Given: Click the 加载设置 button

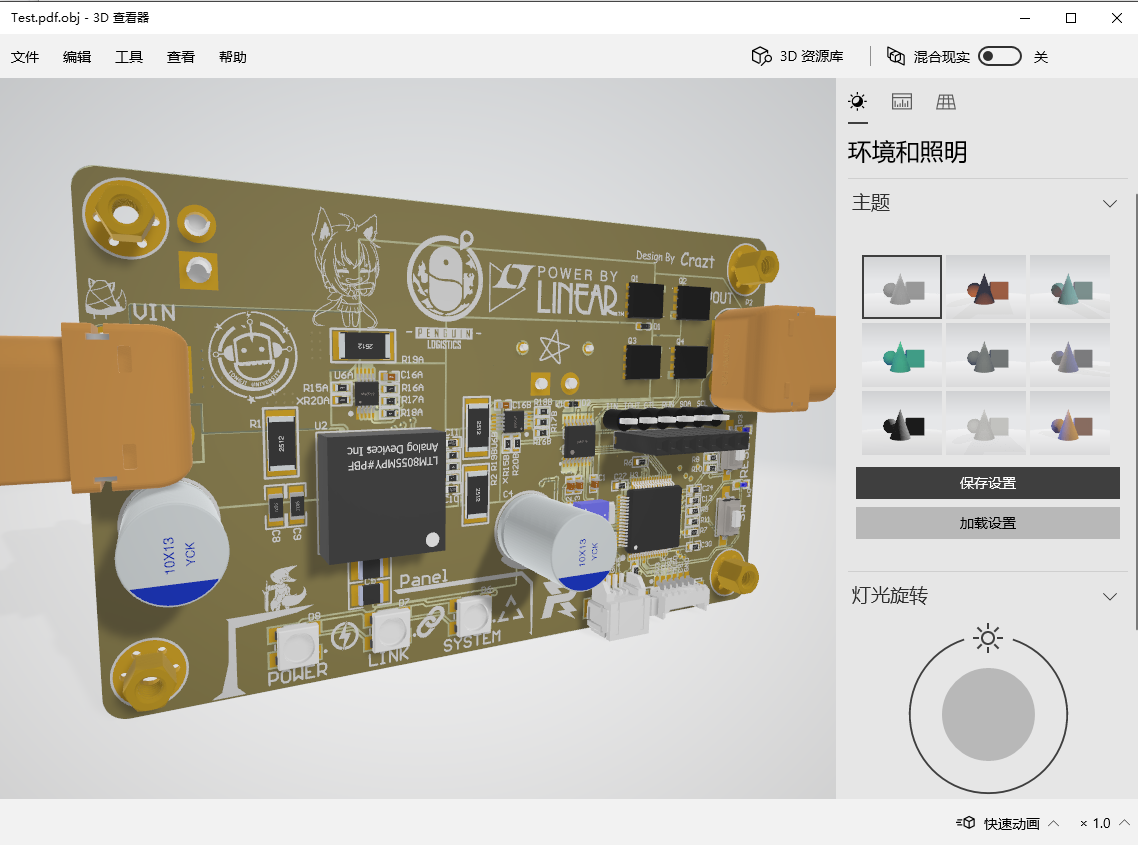Looking at the screenshot, I should point(988,523).
